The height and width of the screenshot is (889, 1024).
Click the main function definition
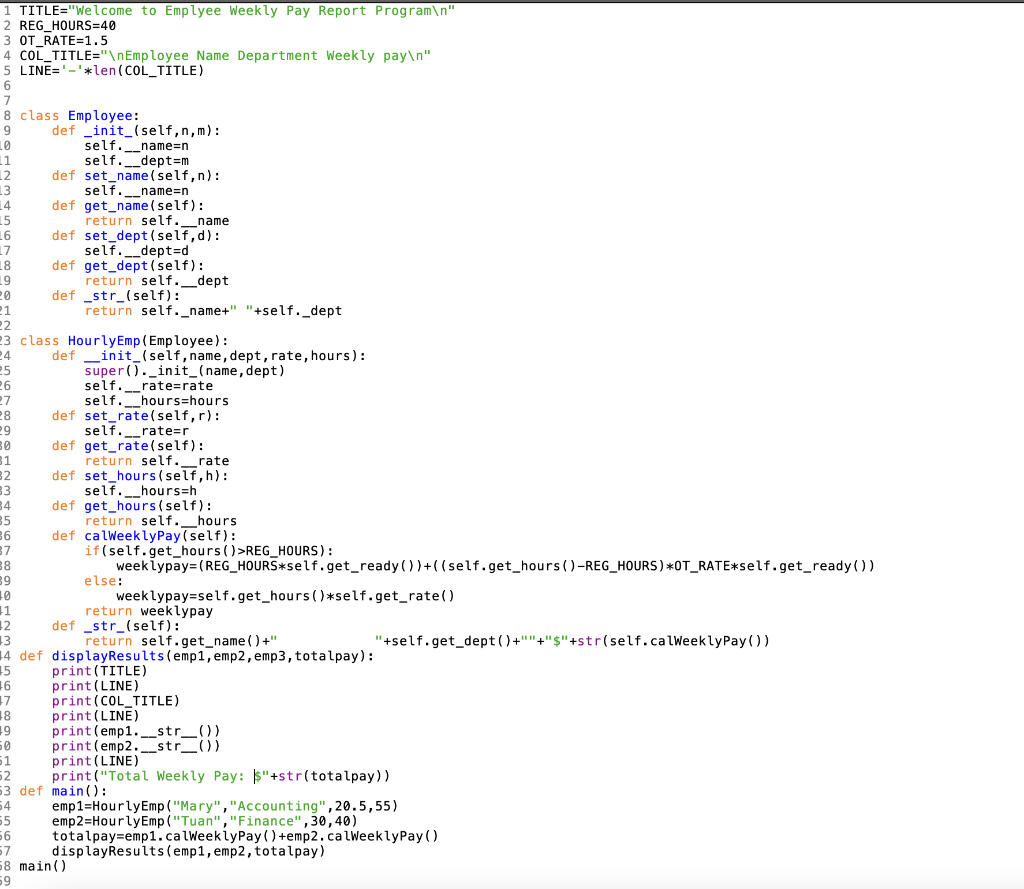(71, 790)
